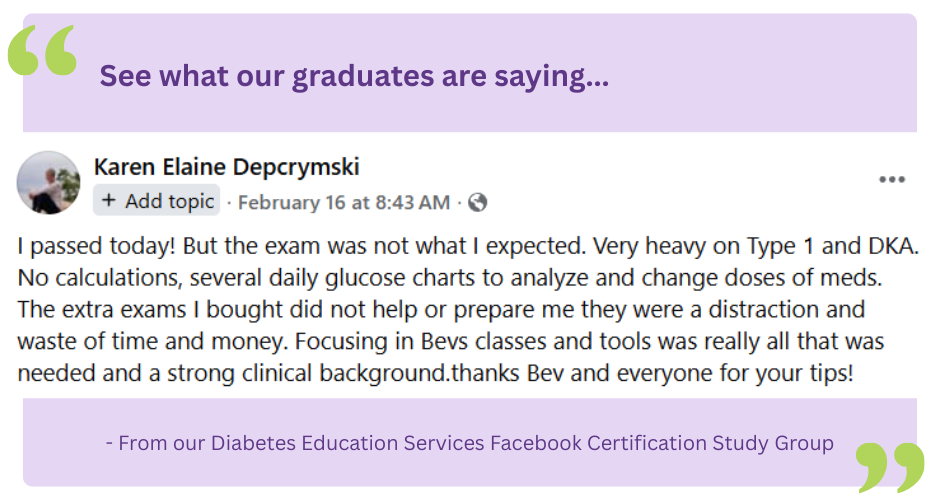Click the green opening quotation mark

click(42, 52)
